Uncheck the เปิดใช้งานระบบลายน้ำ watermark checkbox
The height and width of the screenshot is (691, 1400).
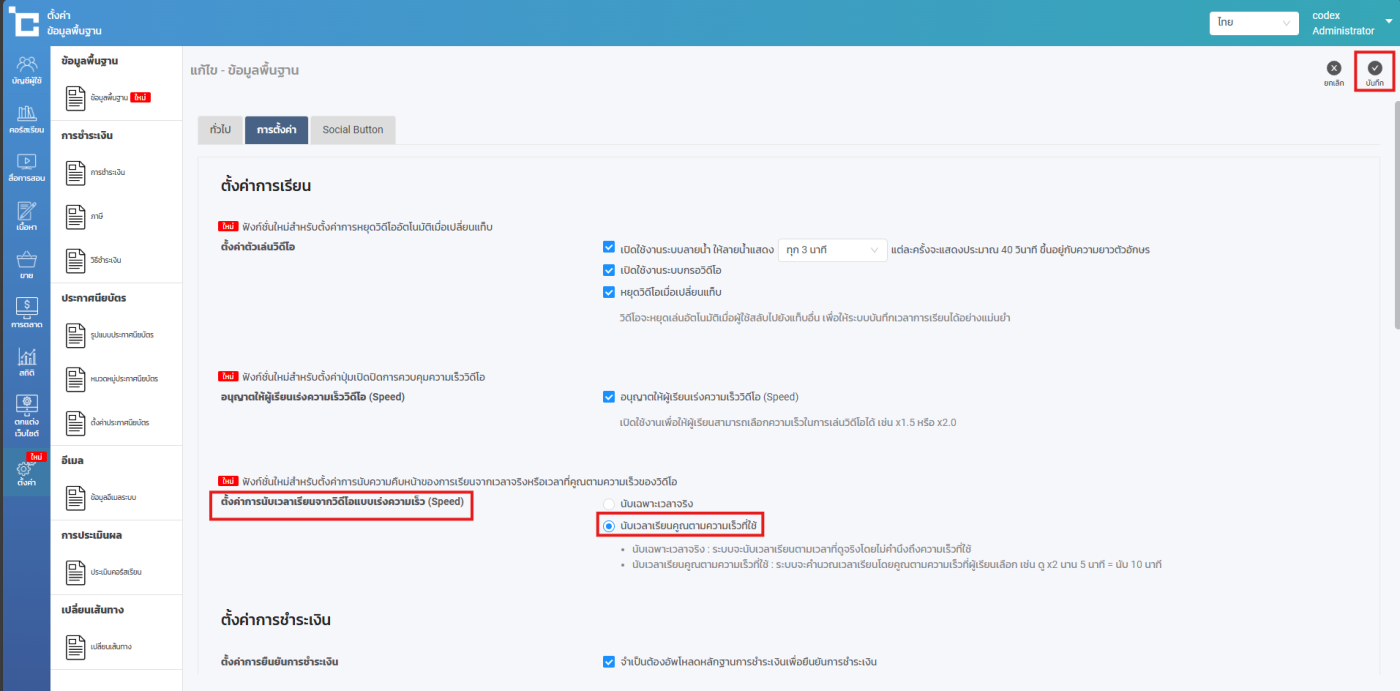tap(609, 248)
